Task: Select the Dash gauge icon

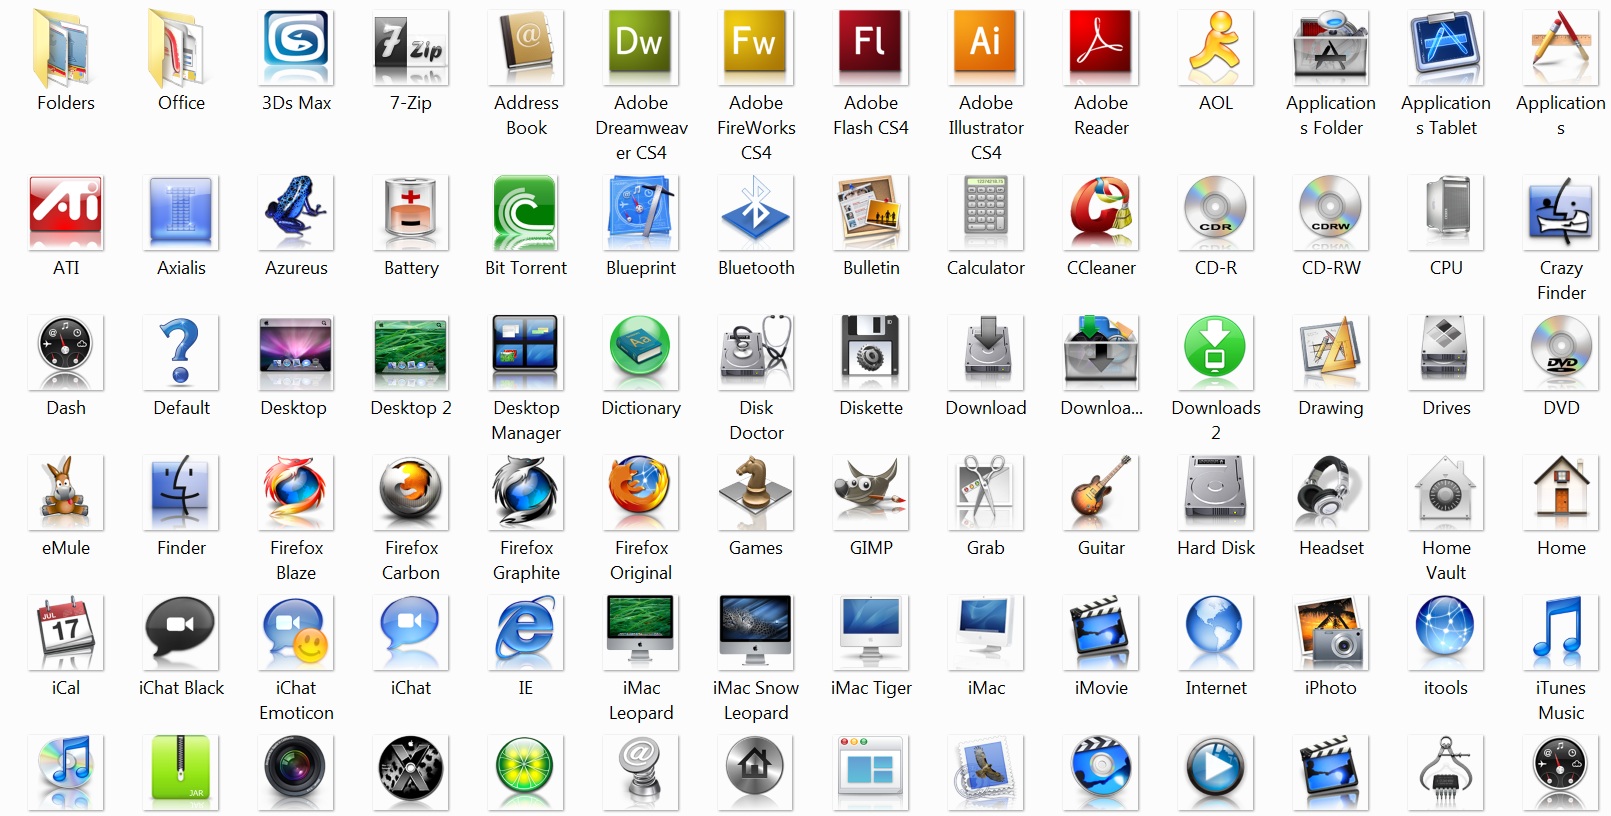Action: click(66, 352)
